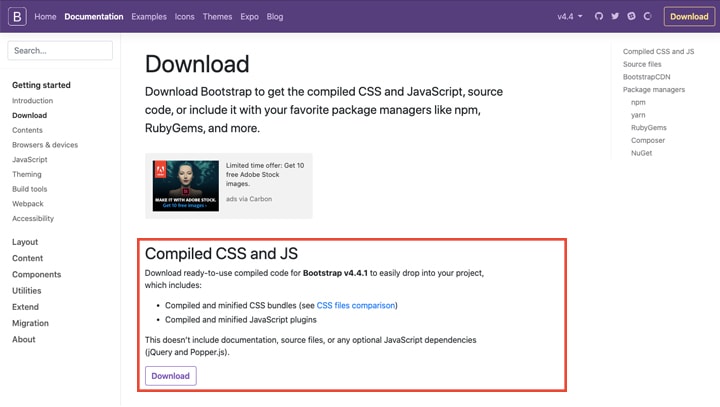Image resolution: width=720 pixels, height=407 pixels.
Task: Open Documentation in navbar
Action: coord(94,17)
